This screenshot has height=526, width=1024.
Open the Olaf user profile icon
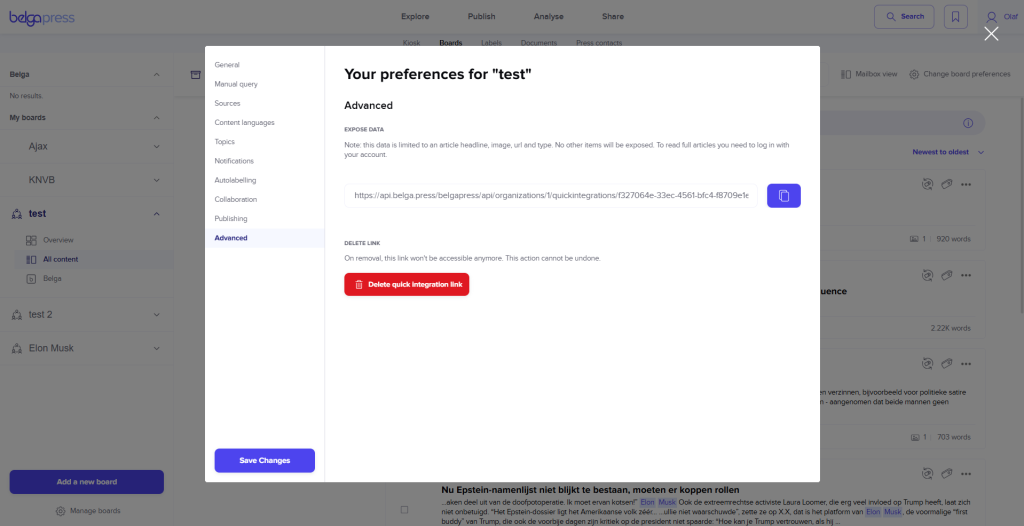[991, 17]
